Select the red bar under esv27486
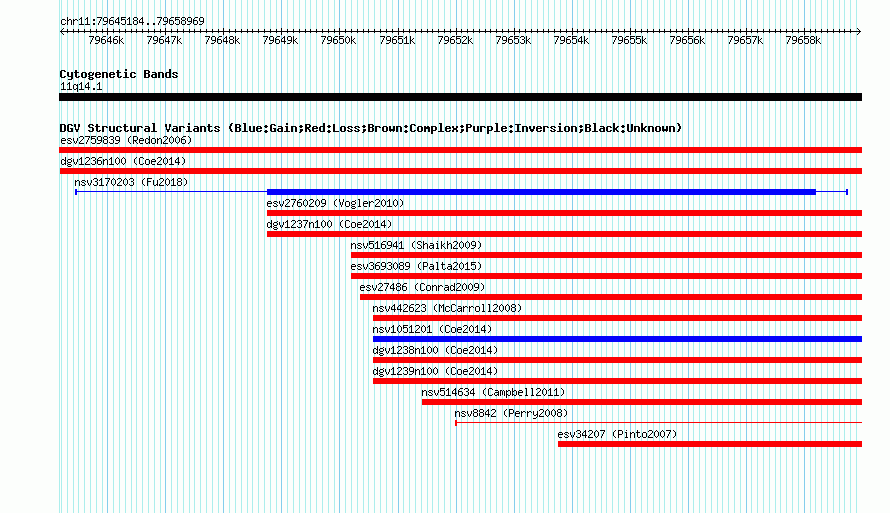The image size is (890, 513). pyautogui.click(x=611, y=297)
